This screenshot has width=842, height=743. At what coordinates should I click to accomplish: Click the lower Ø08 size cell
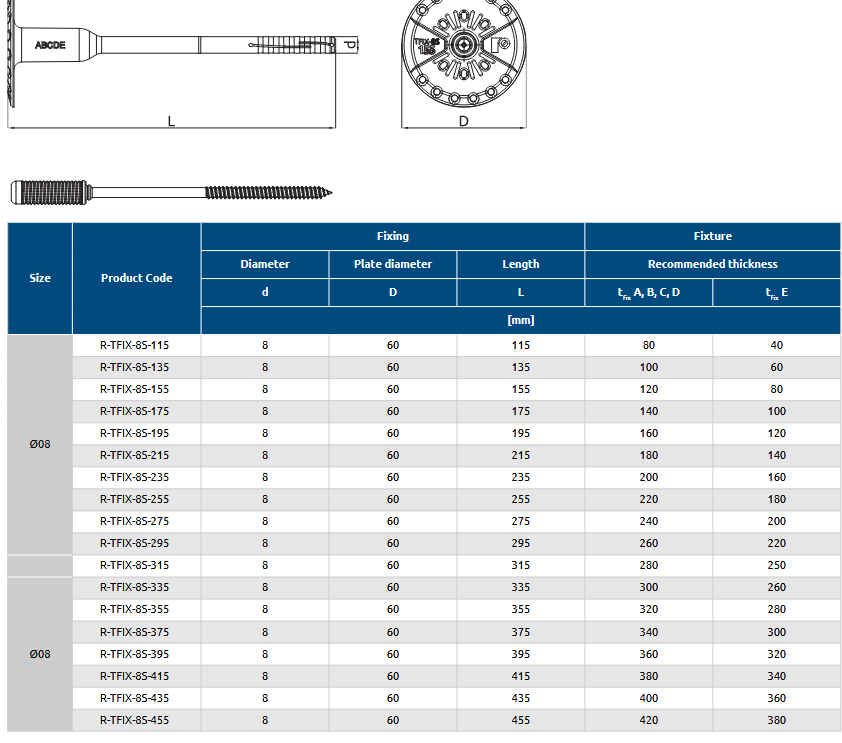click(40, 654)
